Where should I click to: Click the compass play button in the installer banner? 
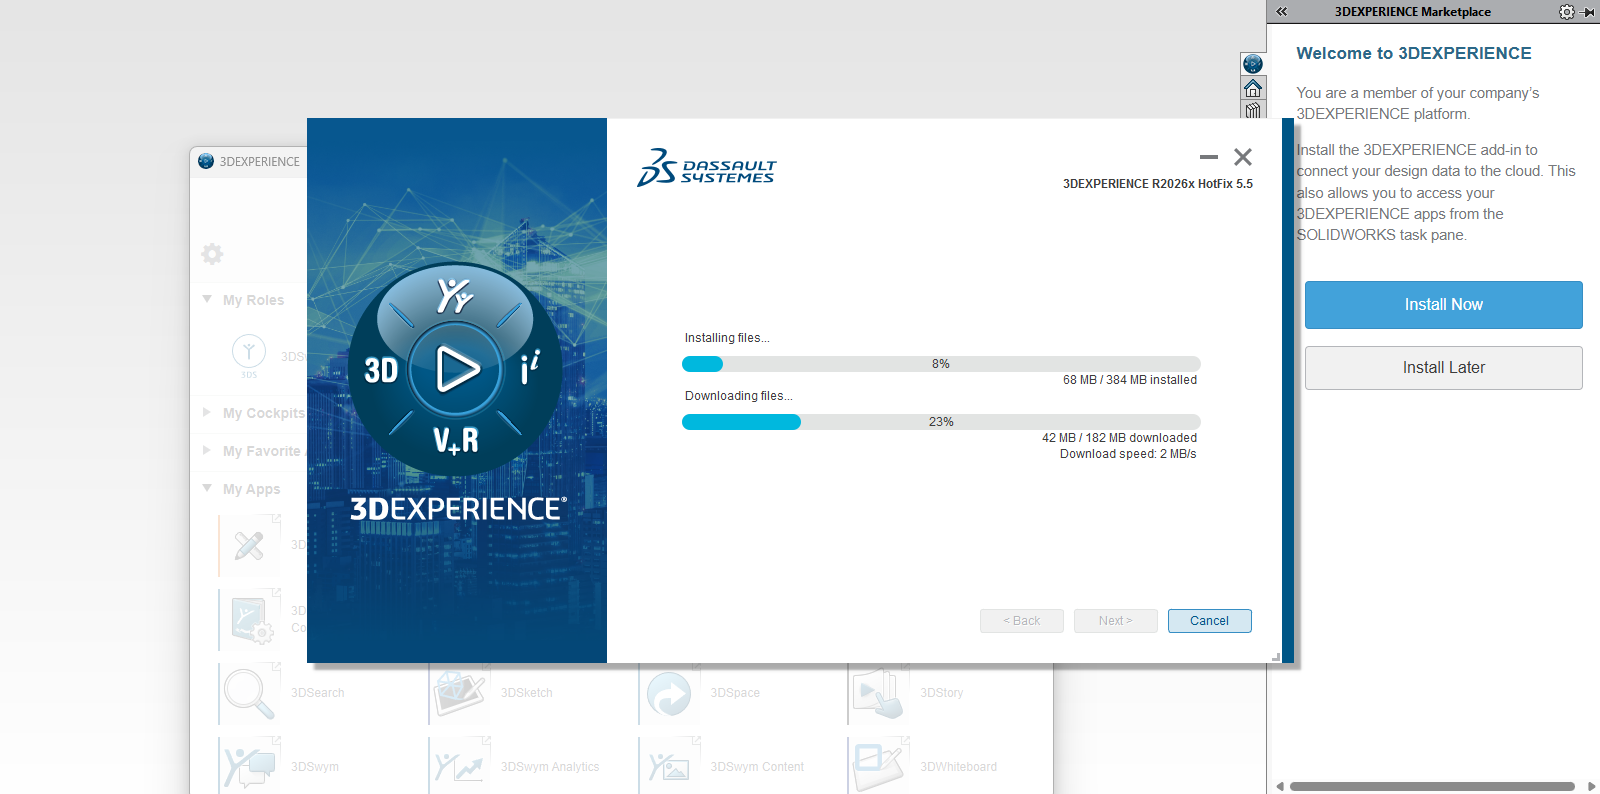[456, 369]
